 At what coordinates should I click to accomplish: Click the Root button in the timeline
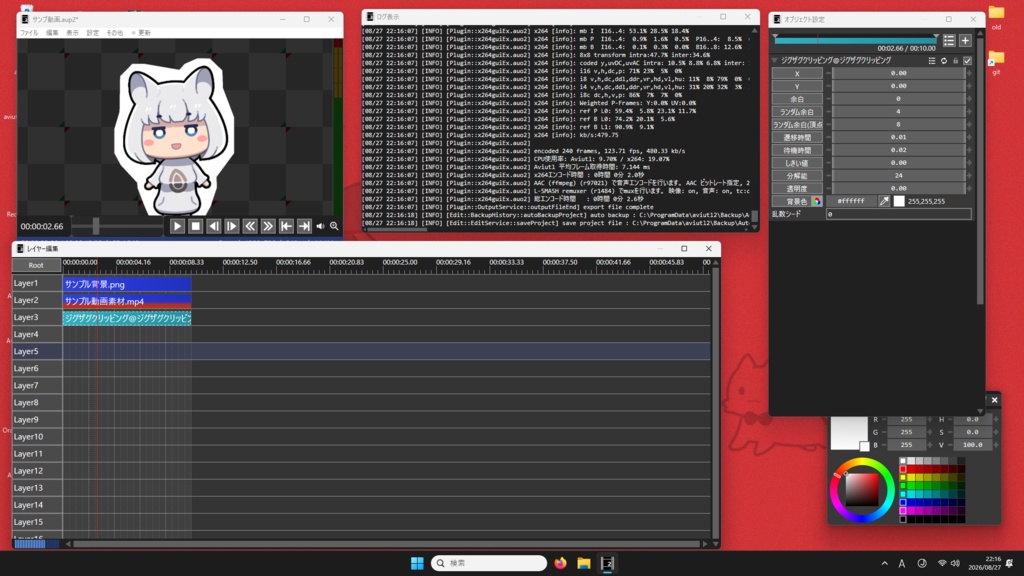pos(37,265)
